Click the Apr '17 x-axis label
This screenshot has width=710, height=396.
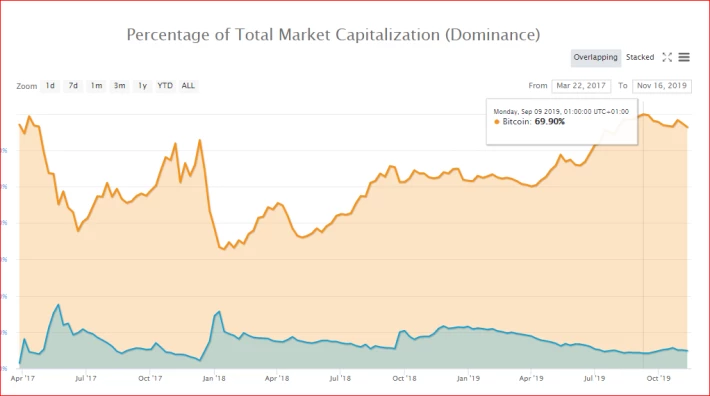[23, 378]
